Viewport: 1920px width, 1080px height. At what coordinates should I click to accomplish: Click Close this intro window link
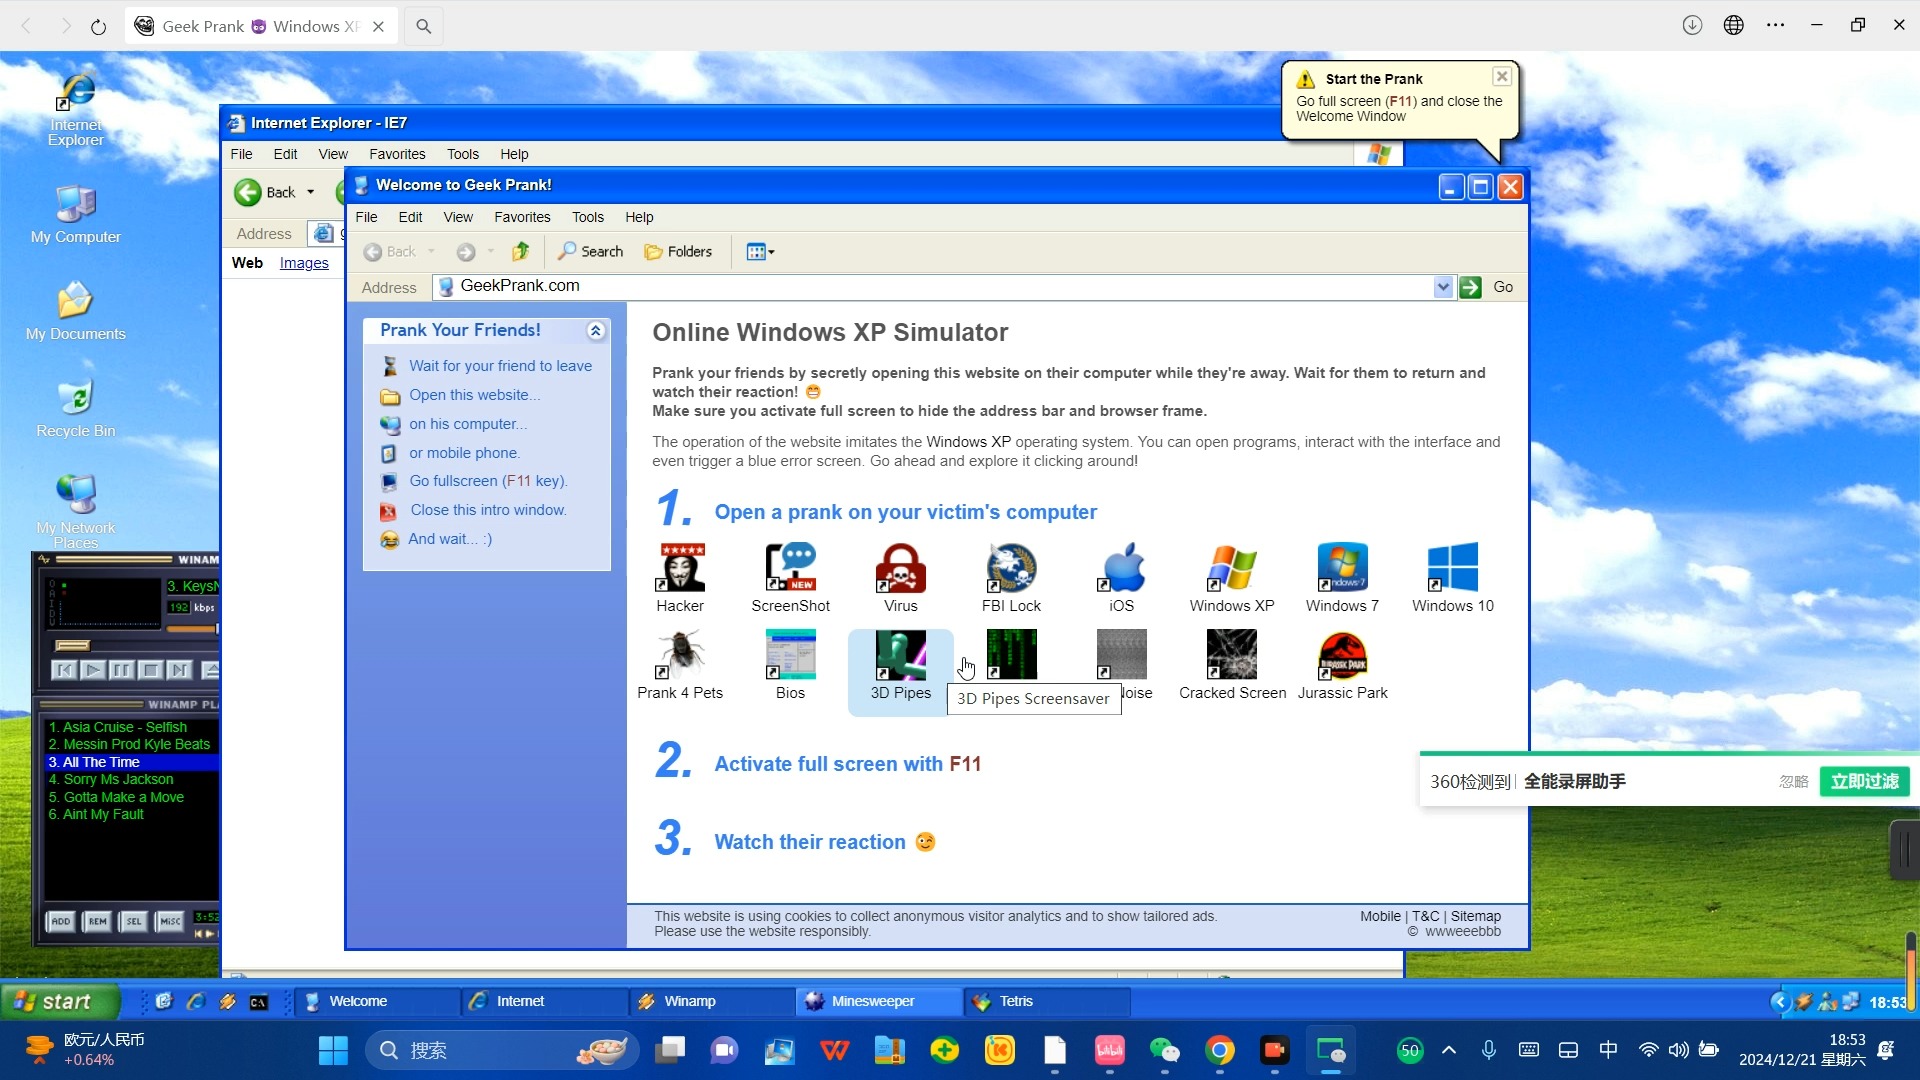coord(488,510)
